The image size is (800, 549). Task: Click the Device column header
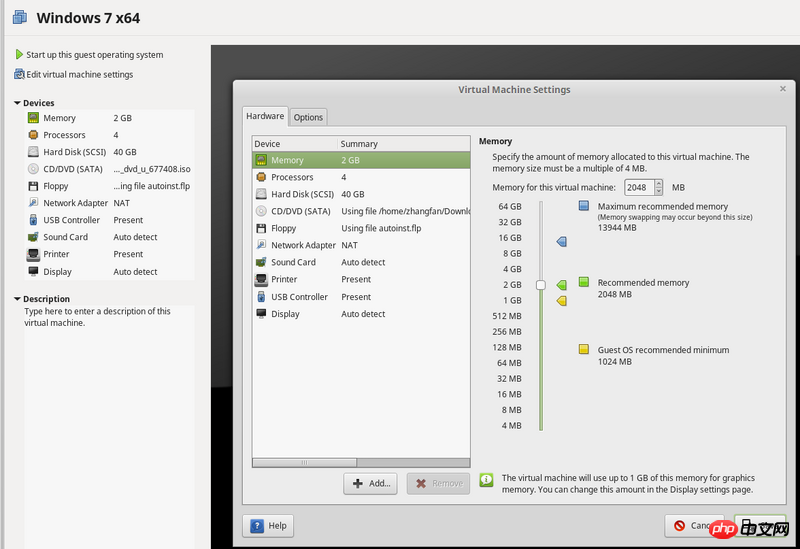(295, 144)
